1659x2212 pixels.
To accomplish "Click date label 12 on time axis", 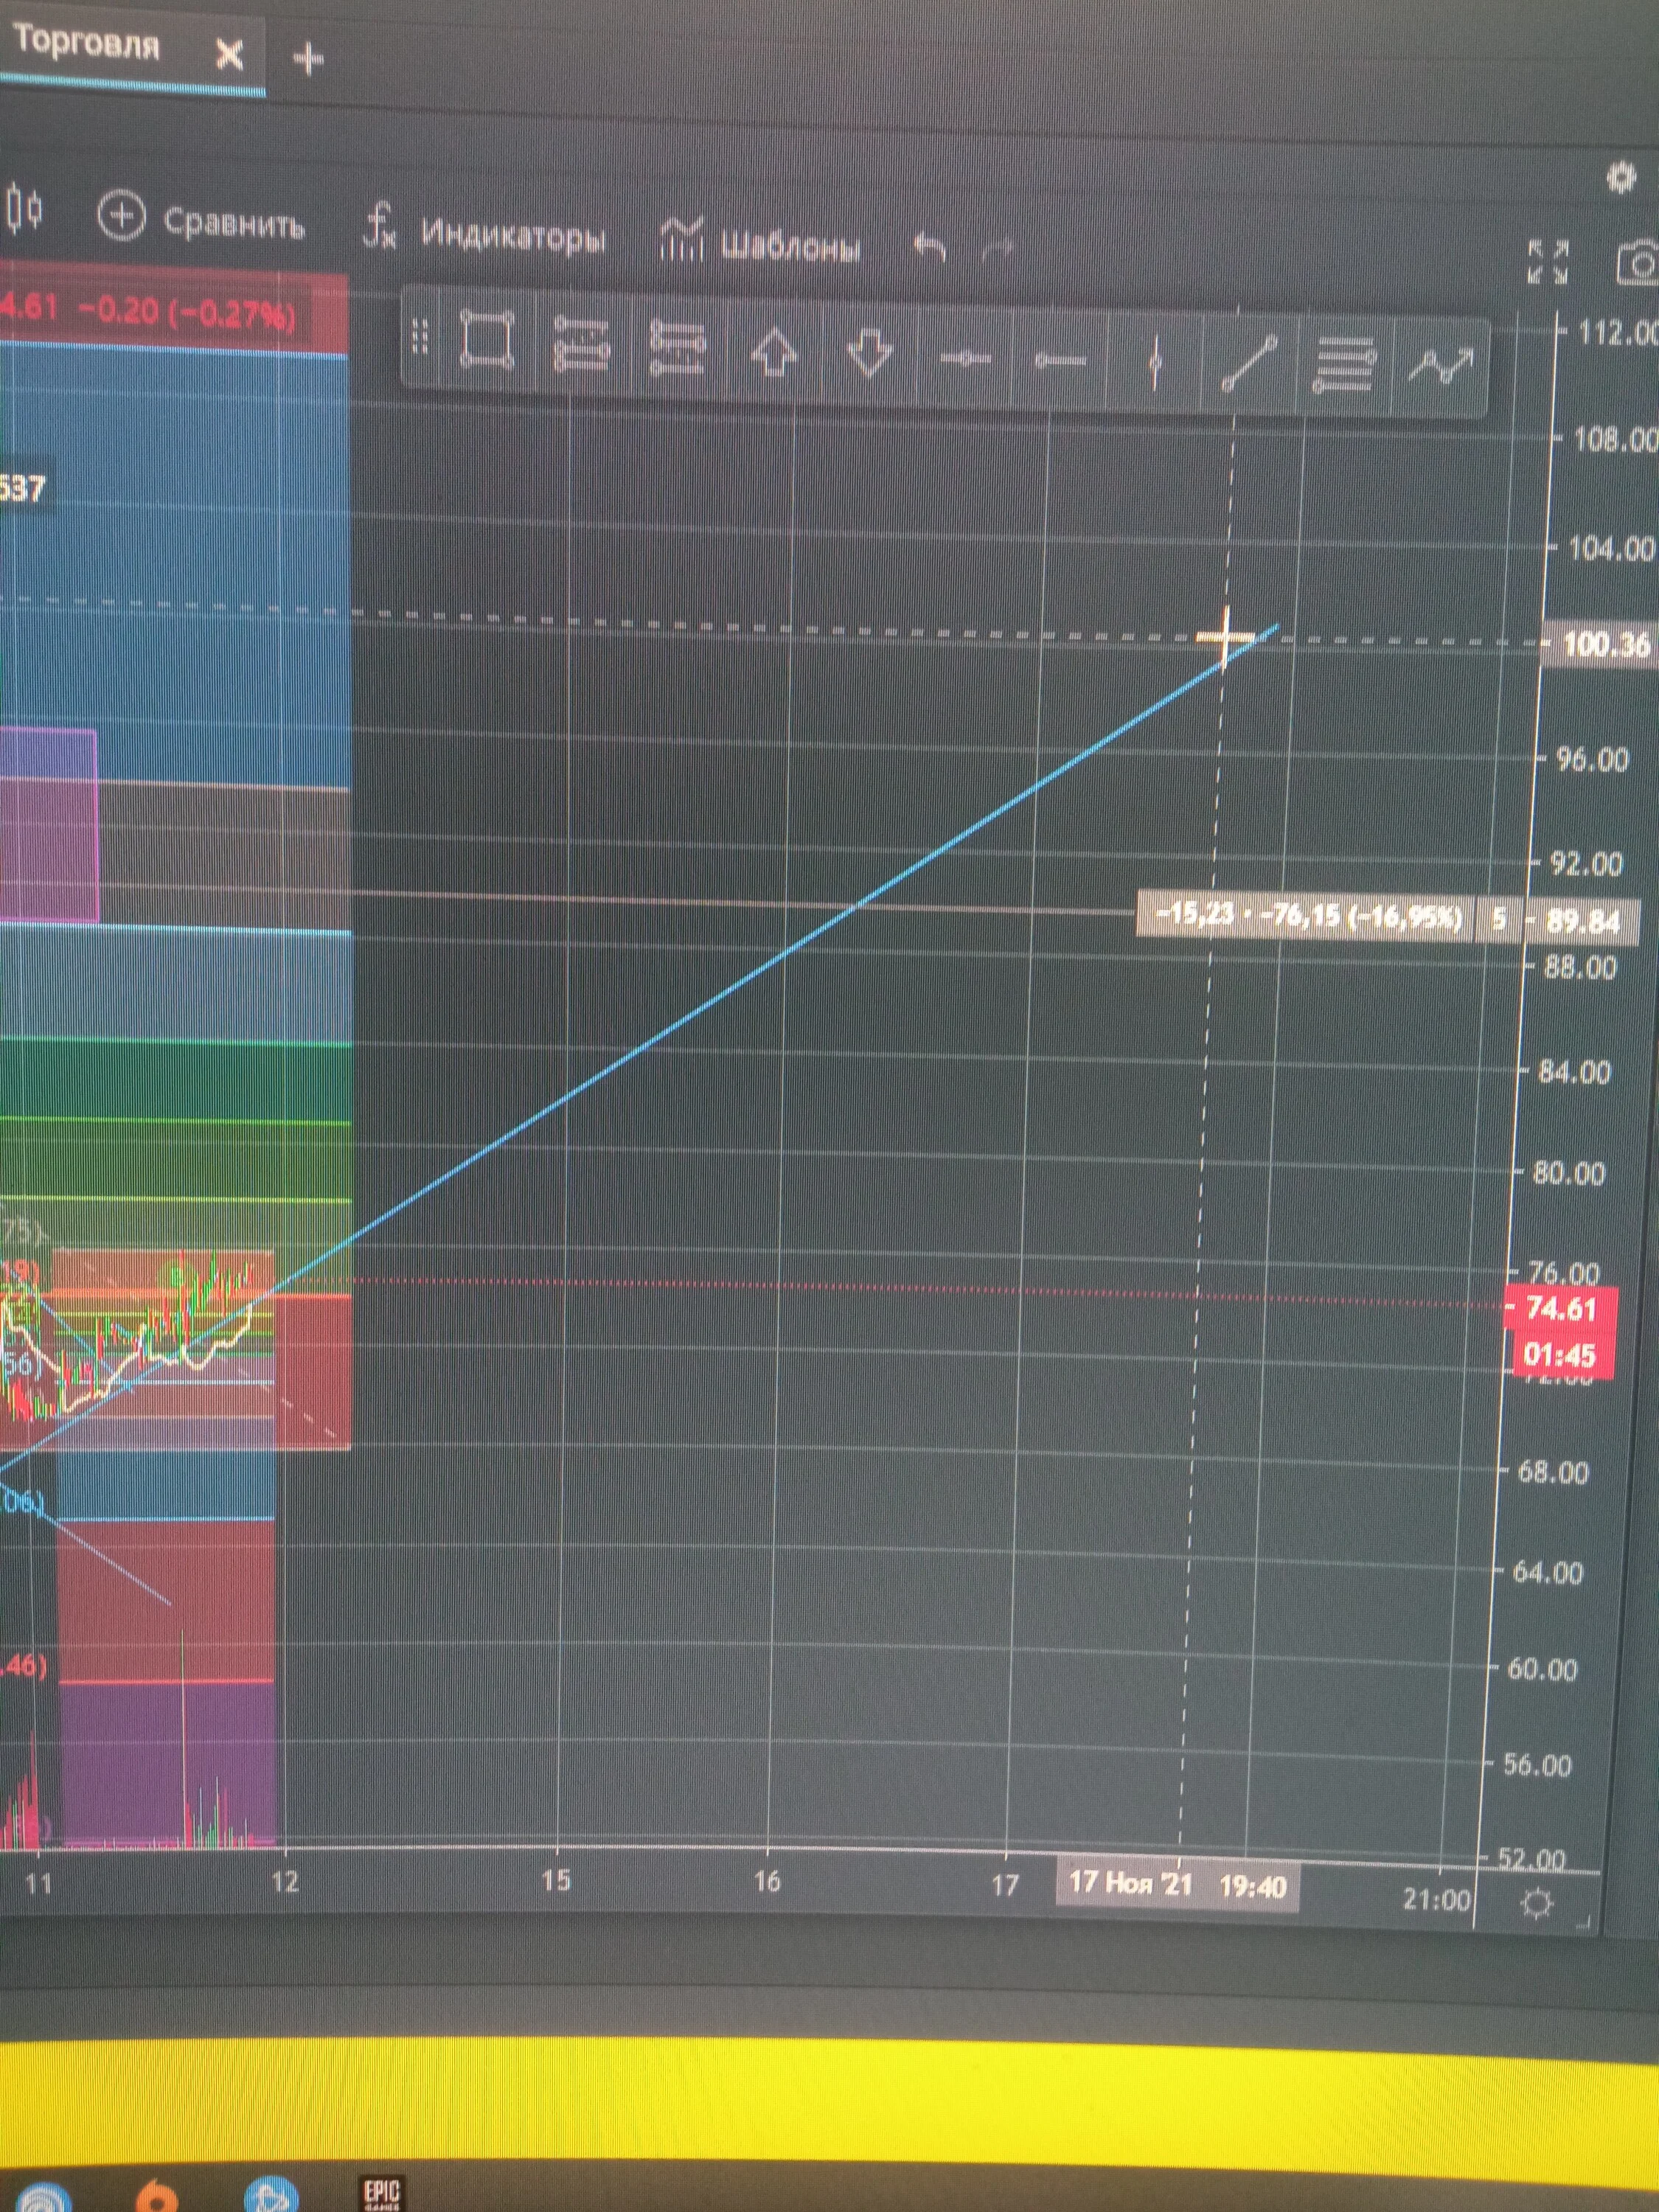I will (285, 1882).
